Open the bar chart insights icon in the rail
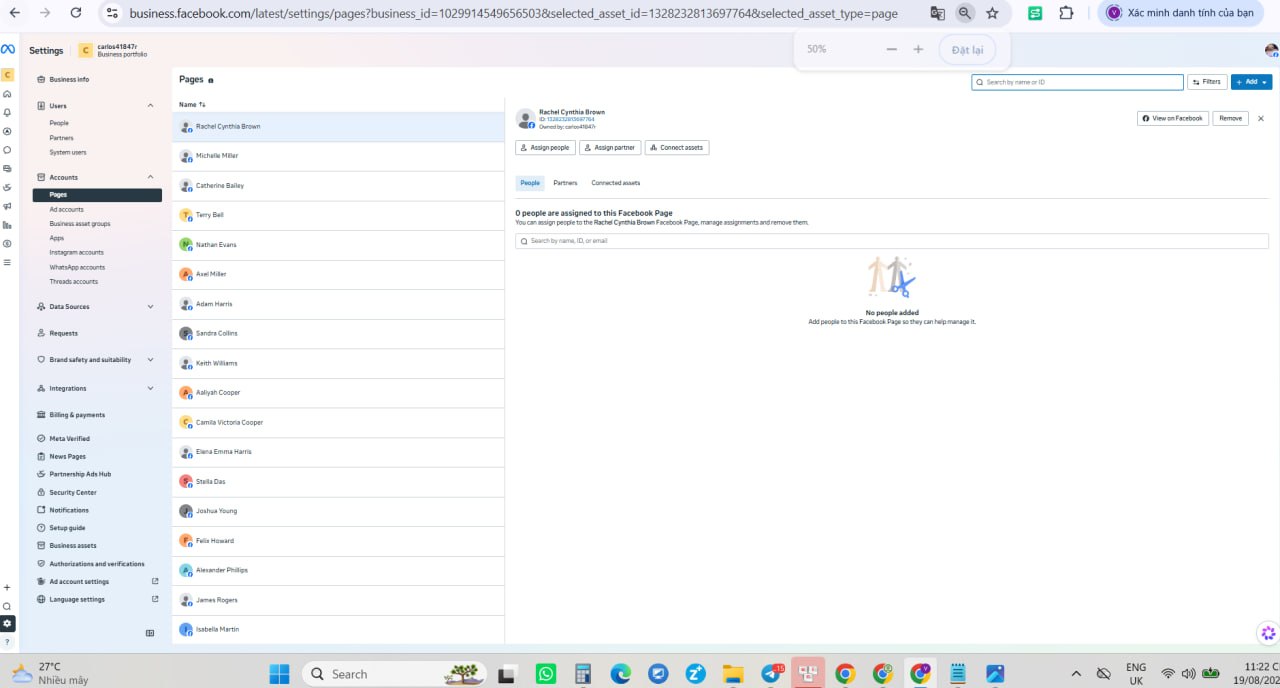The image size is (1280, 688). (x=7, y=225)
